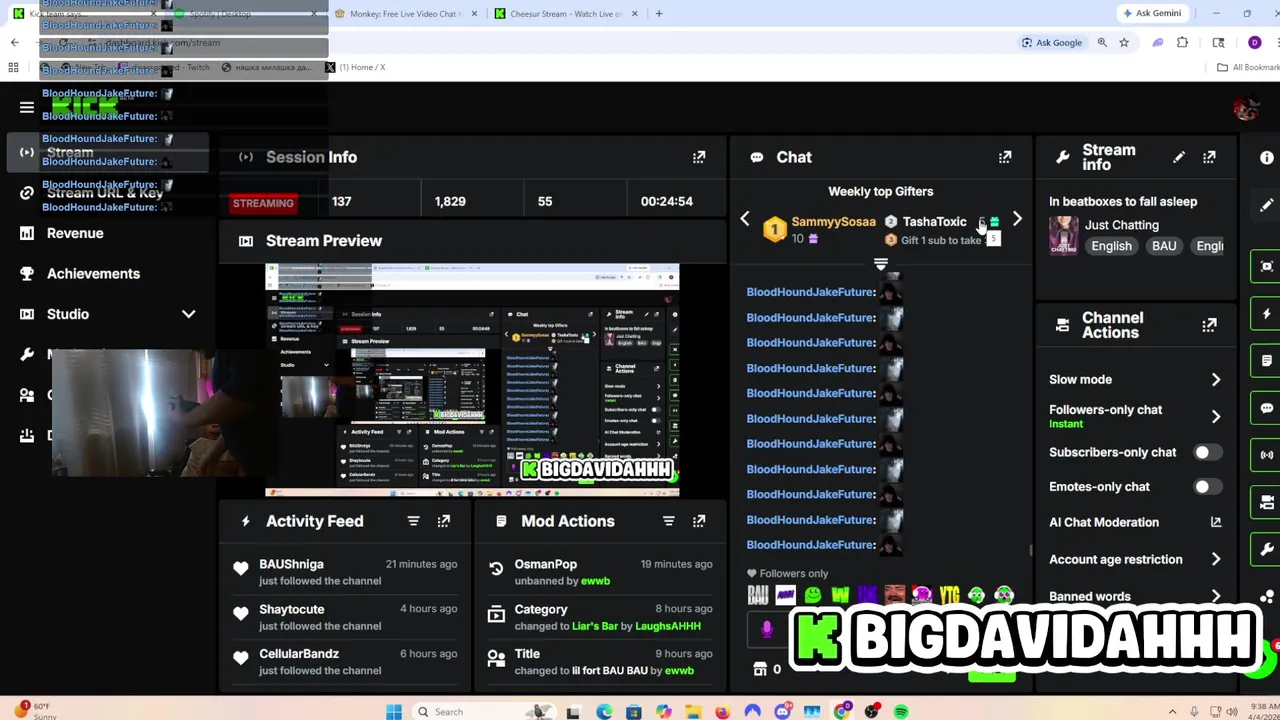
Task: Open LaughsAHHH moderator link
Action: point(668,626)
